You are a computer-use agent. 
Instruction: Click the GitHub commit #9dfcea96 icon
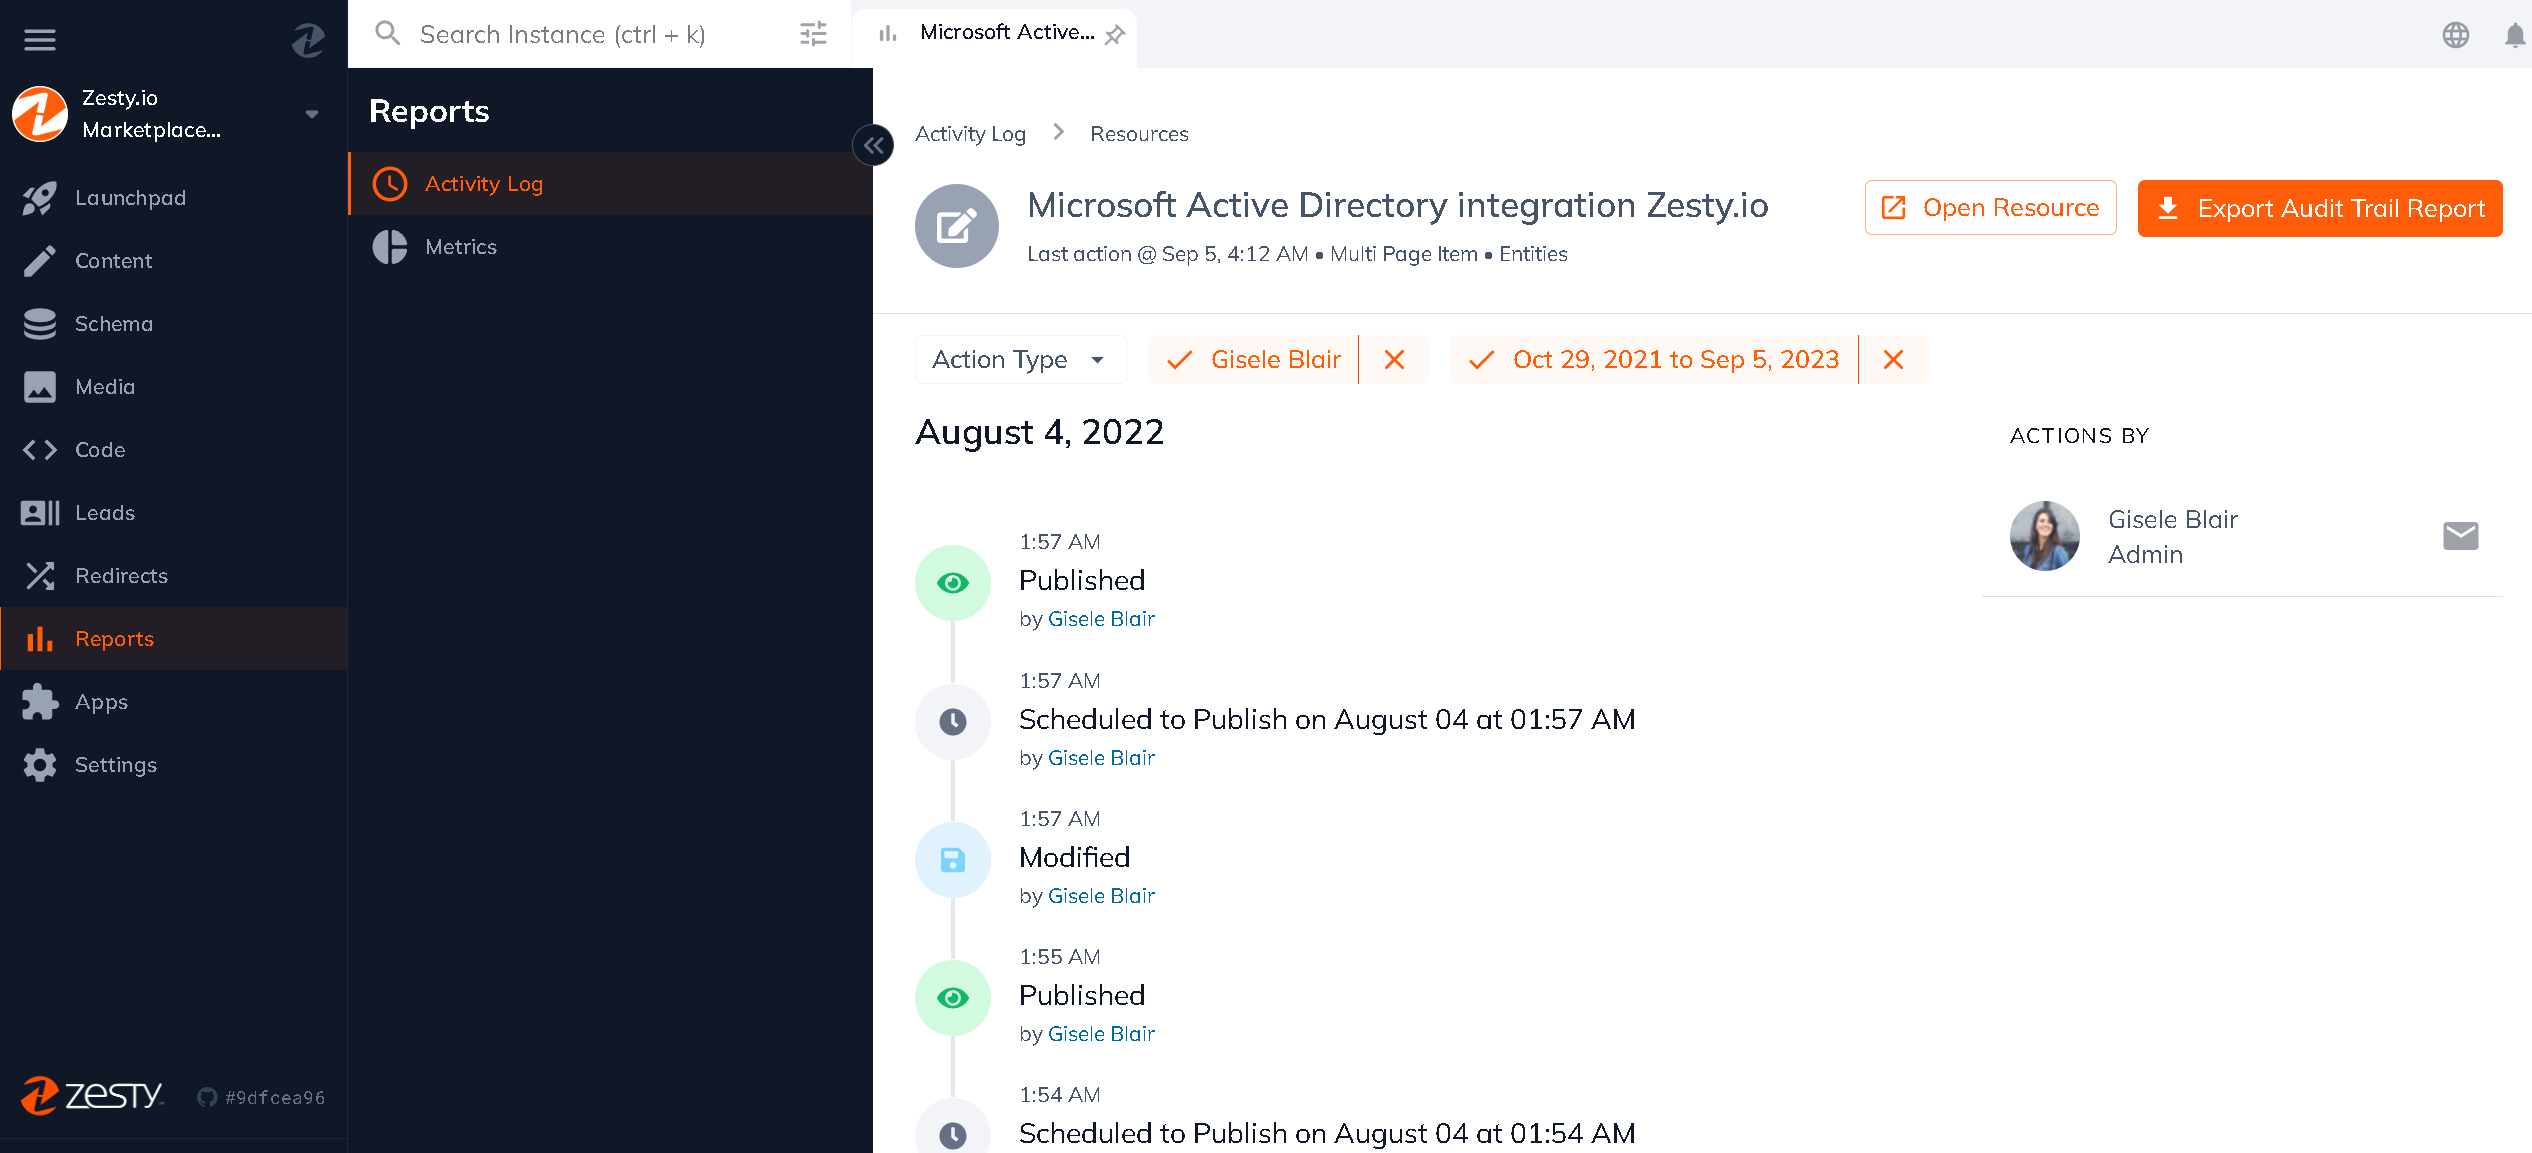[x=207, y=1097]
